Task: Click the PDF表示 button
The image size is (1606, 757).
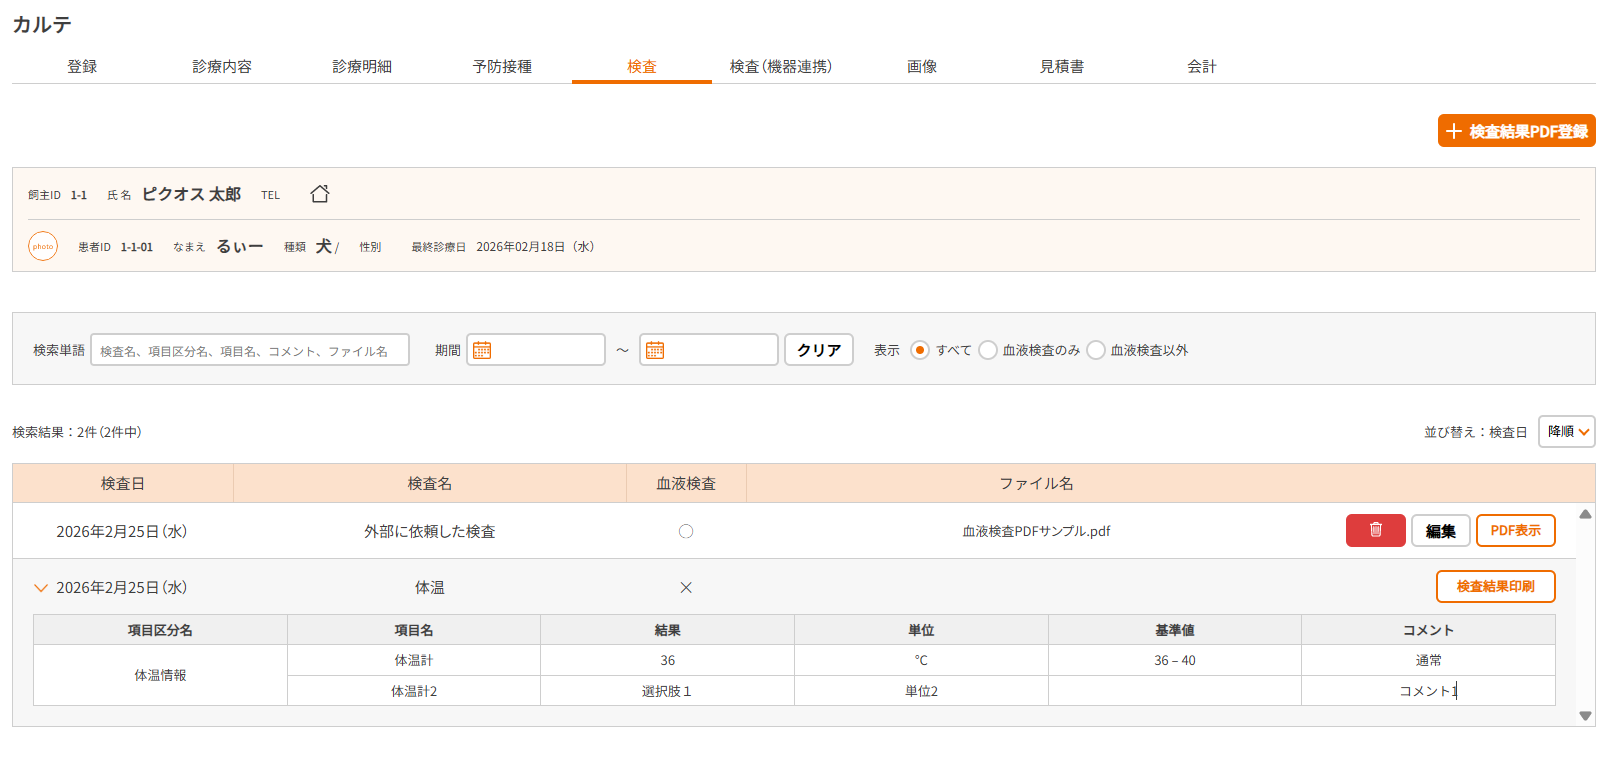Action: point(1515,530)
